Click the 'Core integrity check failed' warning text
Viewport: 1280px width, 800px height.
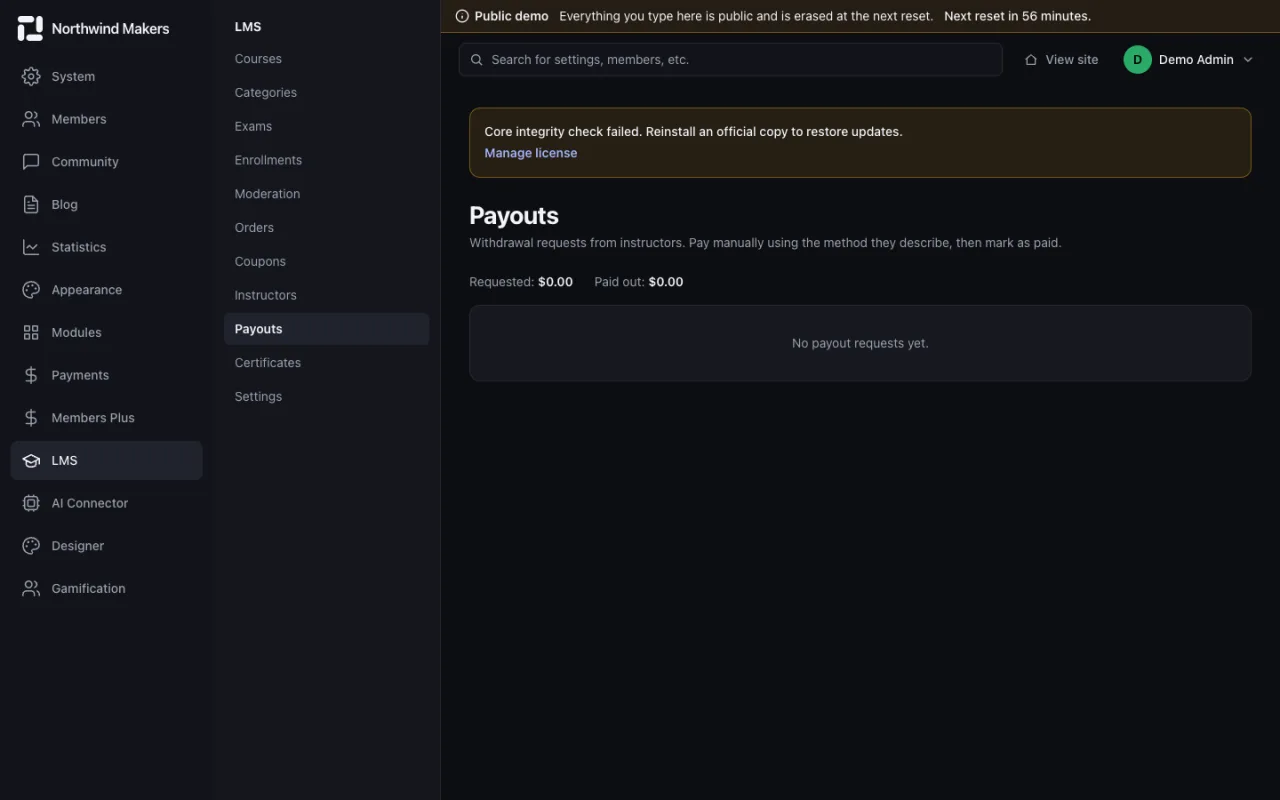pyautogui.click(x=693, y=132)
